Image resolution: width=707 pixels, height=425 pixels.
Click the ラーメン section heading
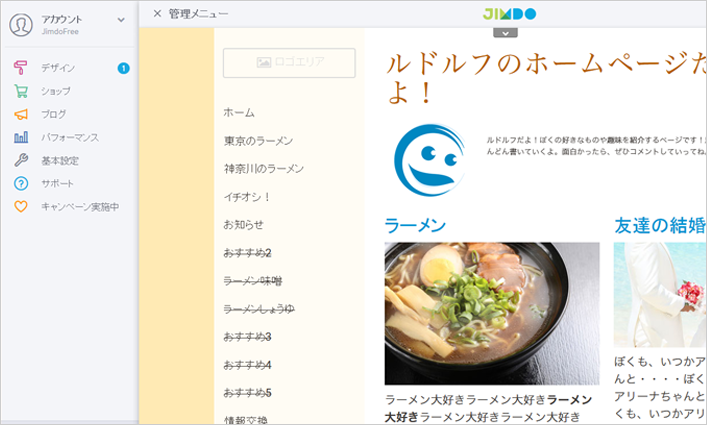click(x=415, y=225)
